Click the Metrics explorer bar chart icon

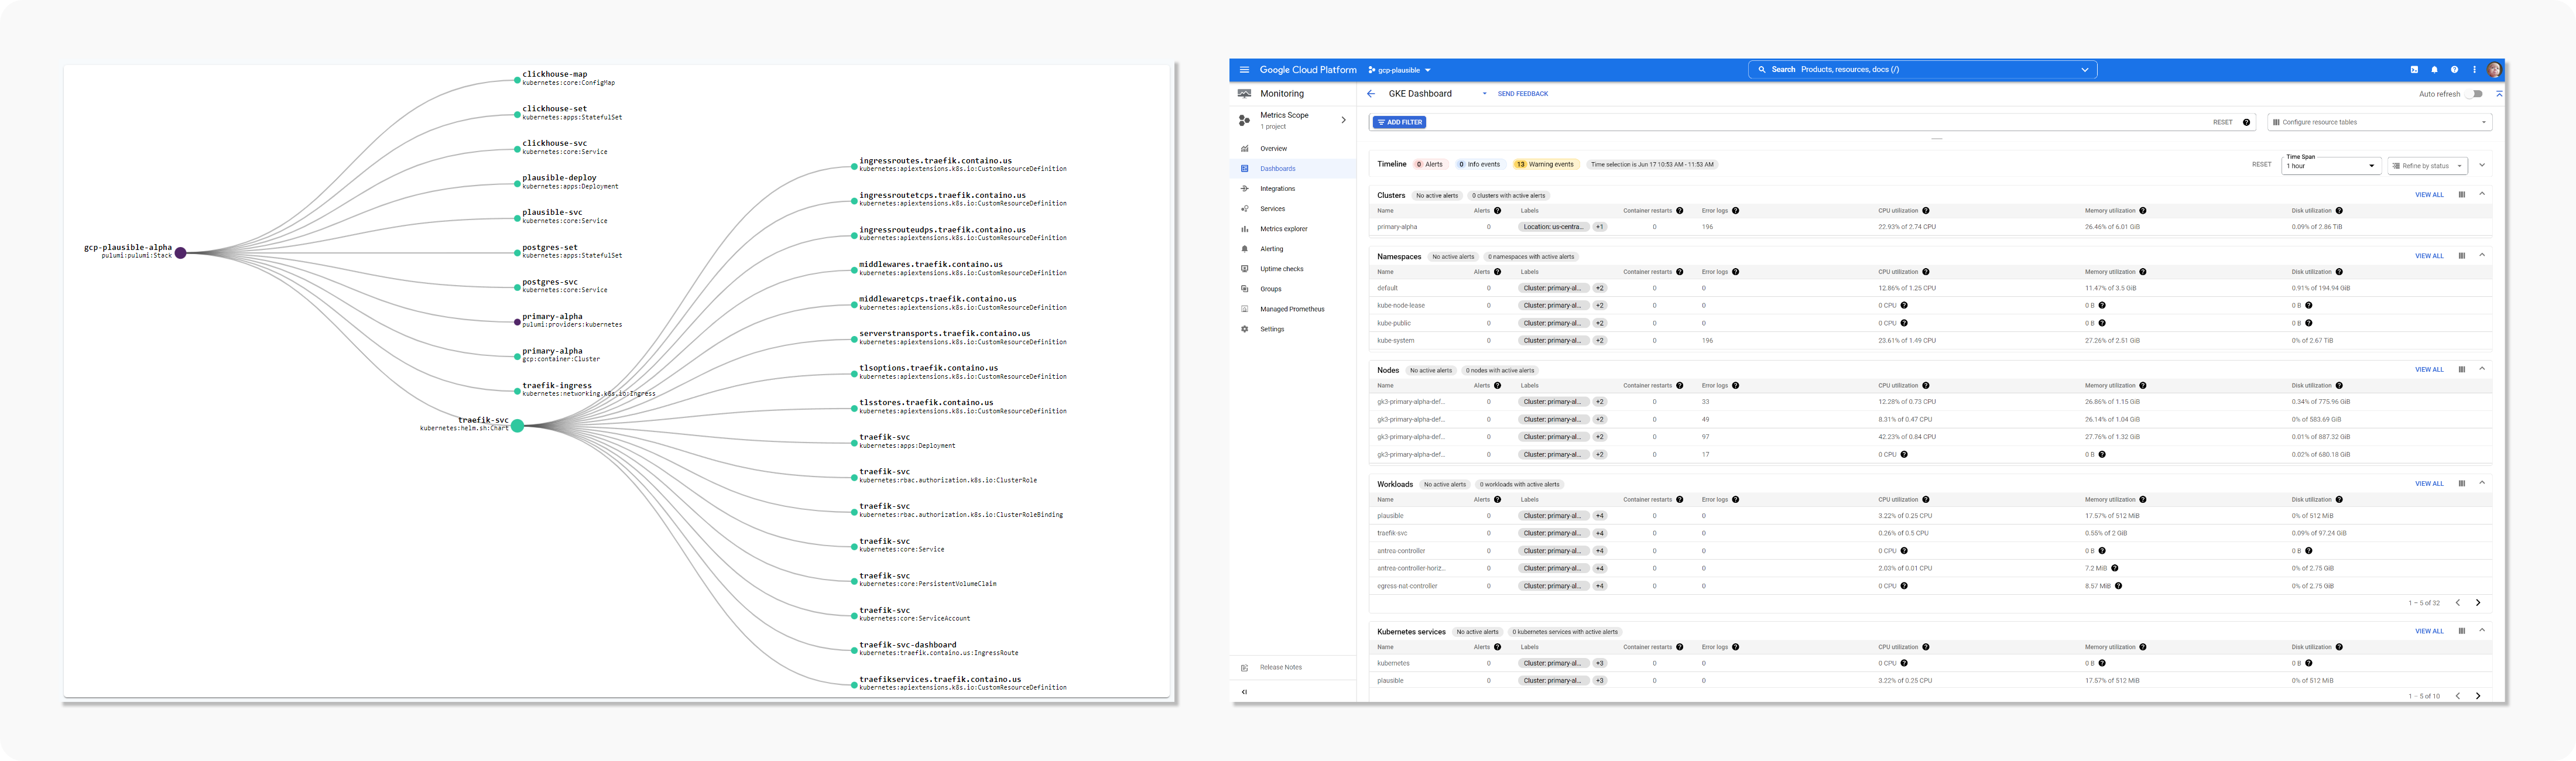click(1244, 229)
